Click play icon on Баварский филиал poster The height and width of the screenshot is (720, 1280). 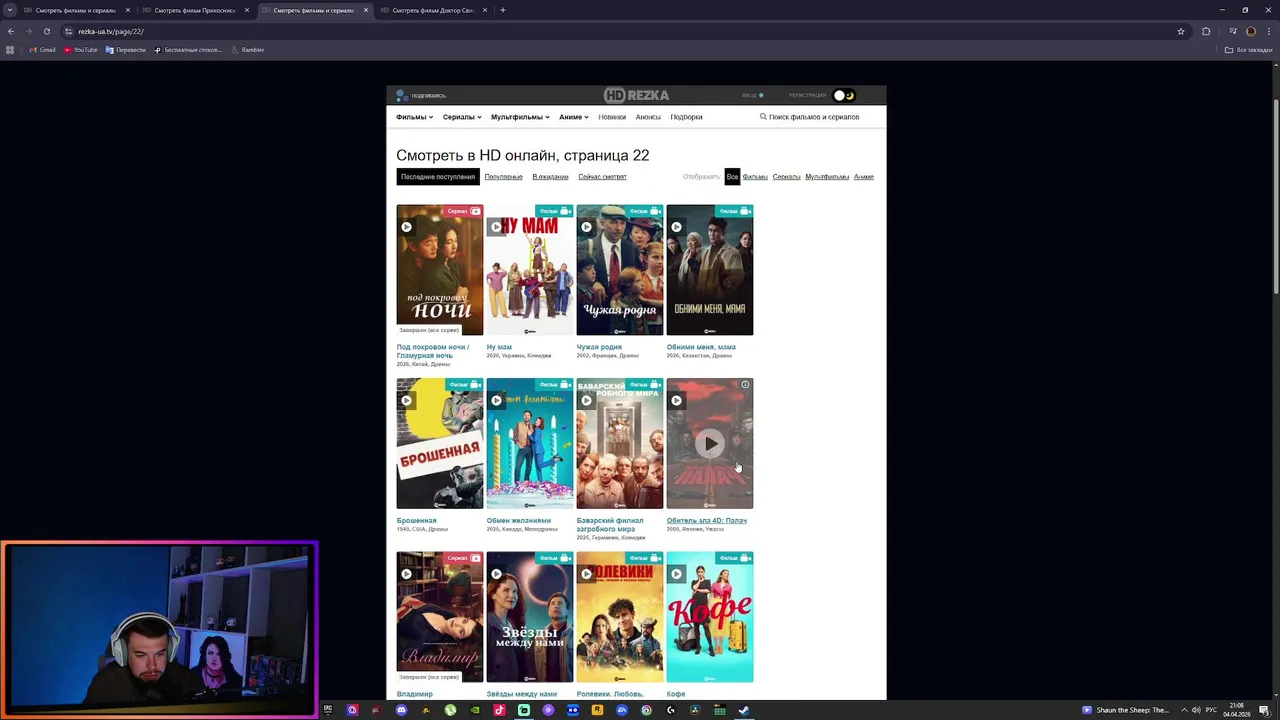586,400
